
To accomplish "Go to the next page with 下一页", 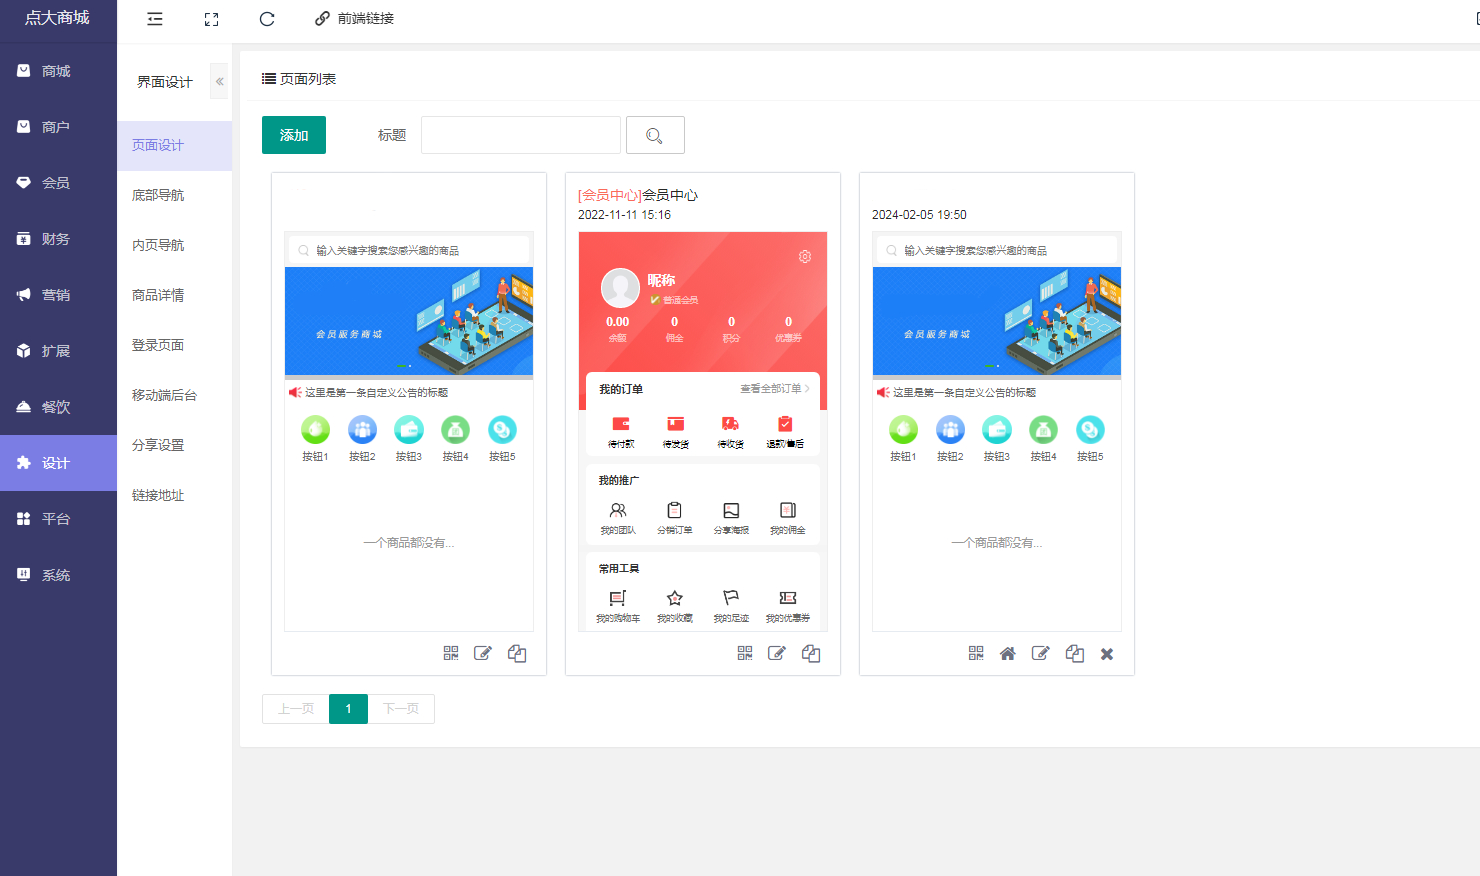I will (401, 708).
